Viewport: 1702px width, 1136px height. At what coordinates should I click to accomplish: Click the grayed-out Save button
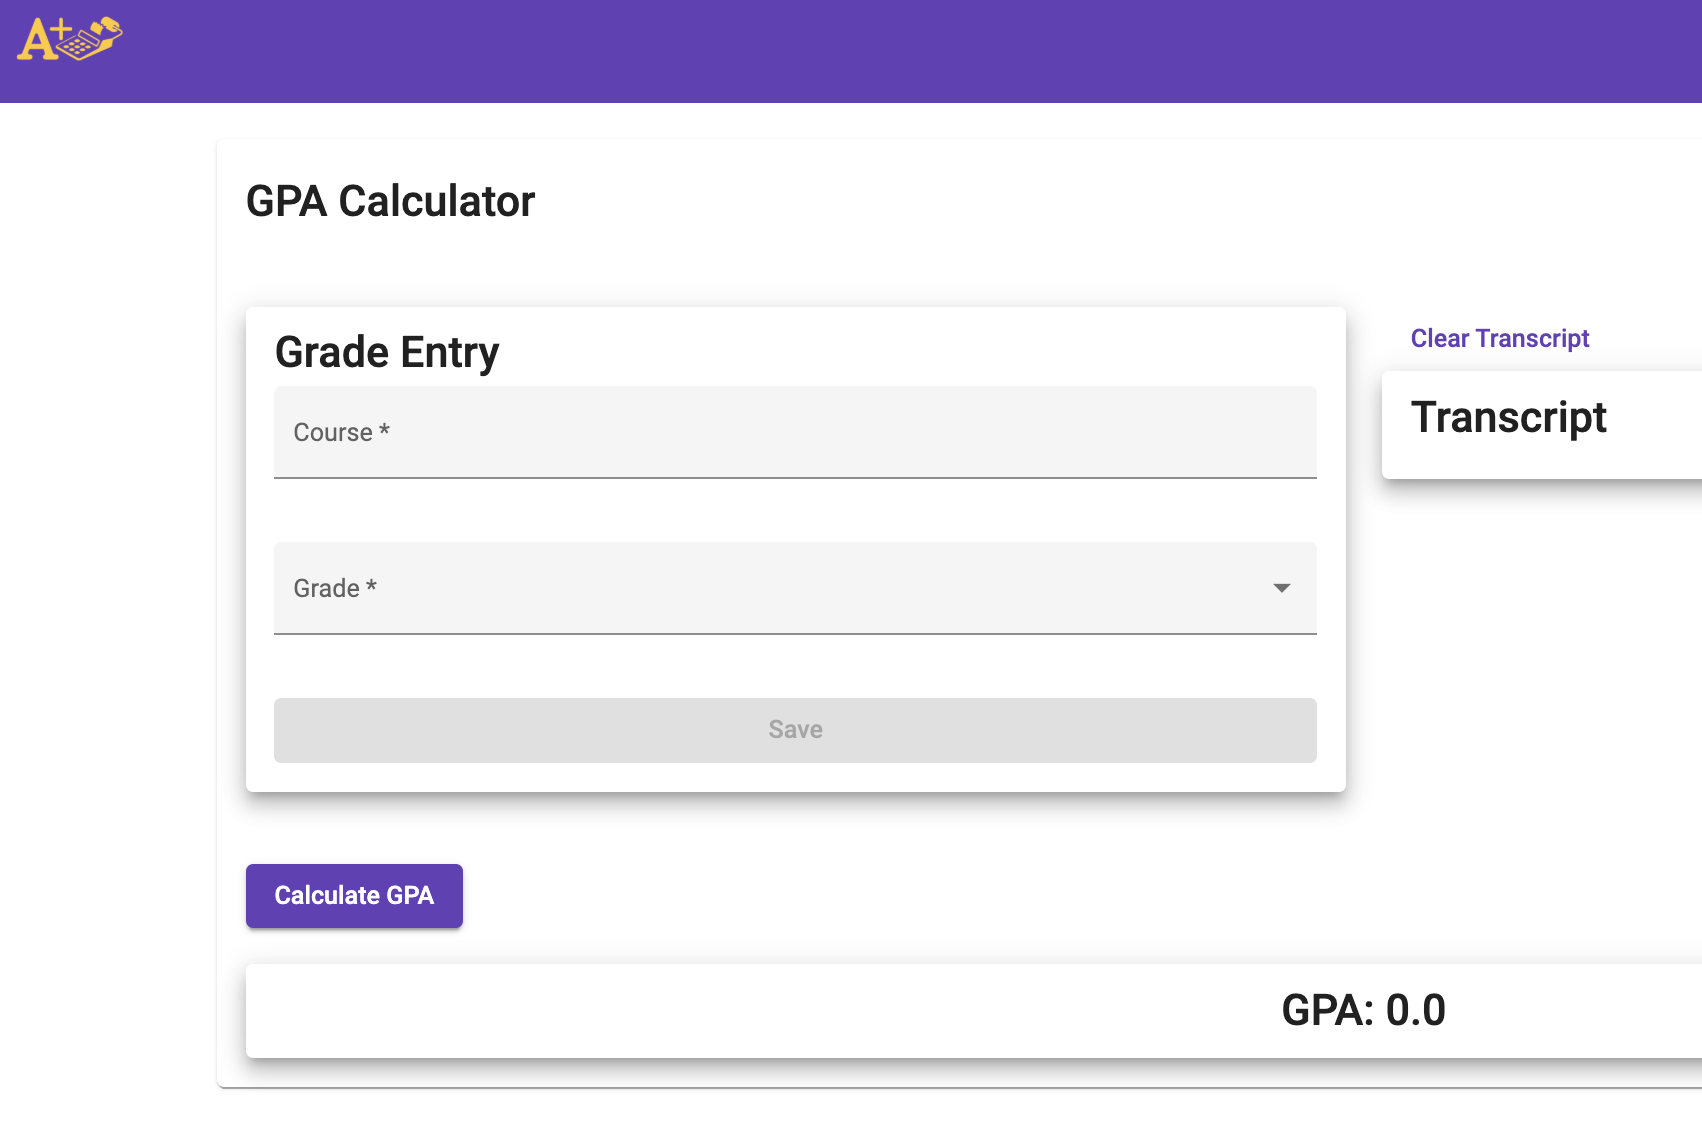click(x=795, y=730)
